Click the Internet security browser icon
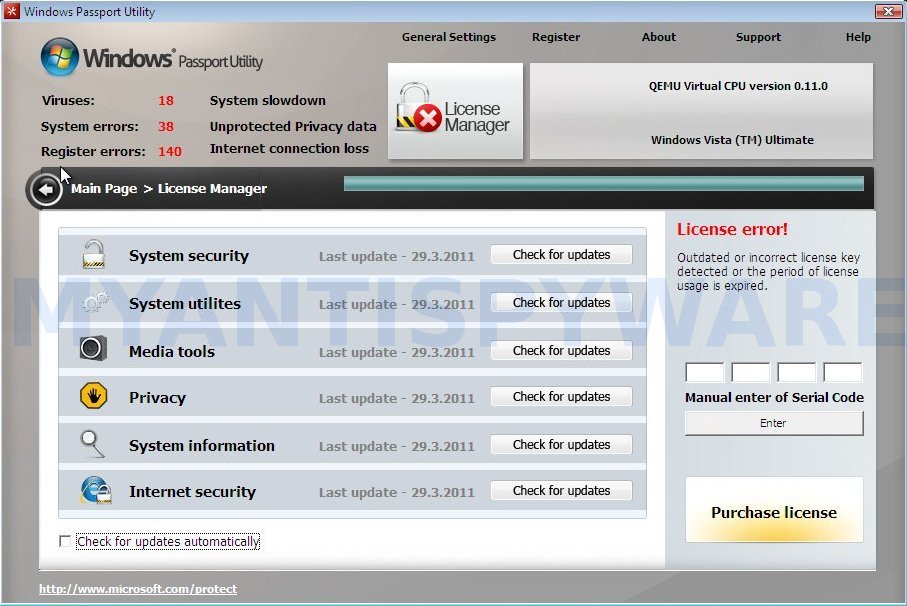The height and width of the screenshot is (606, 907). (x=96, y=490)
